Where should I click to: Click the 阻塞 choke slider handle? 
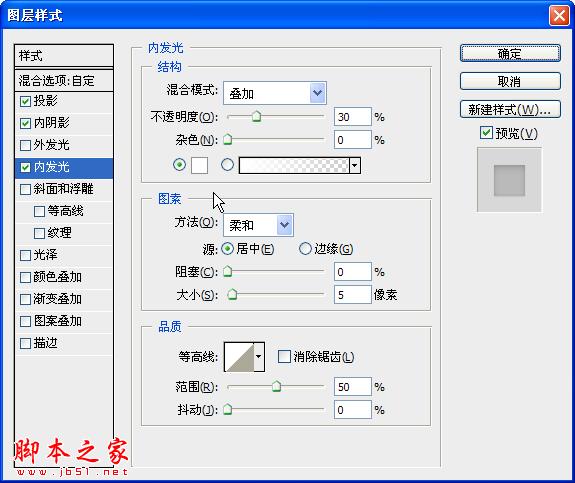pos(228,271)
